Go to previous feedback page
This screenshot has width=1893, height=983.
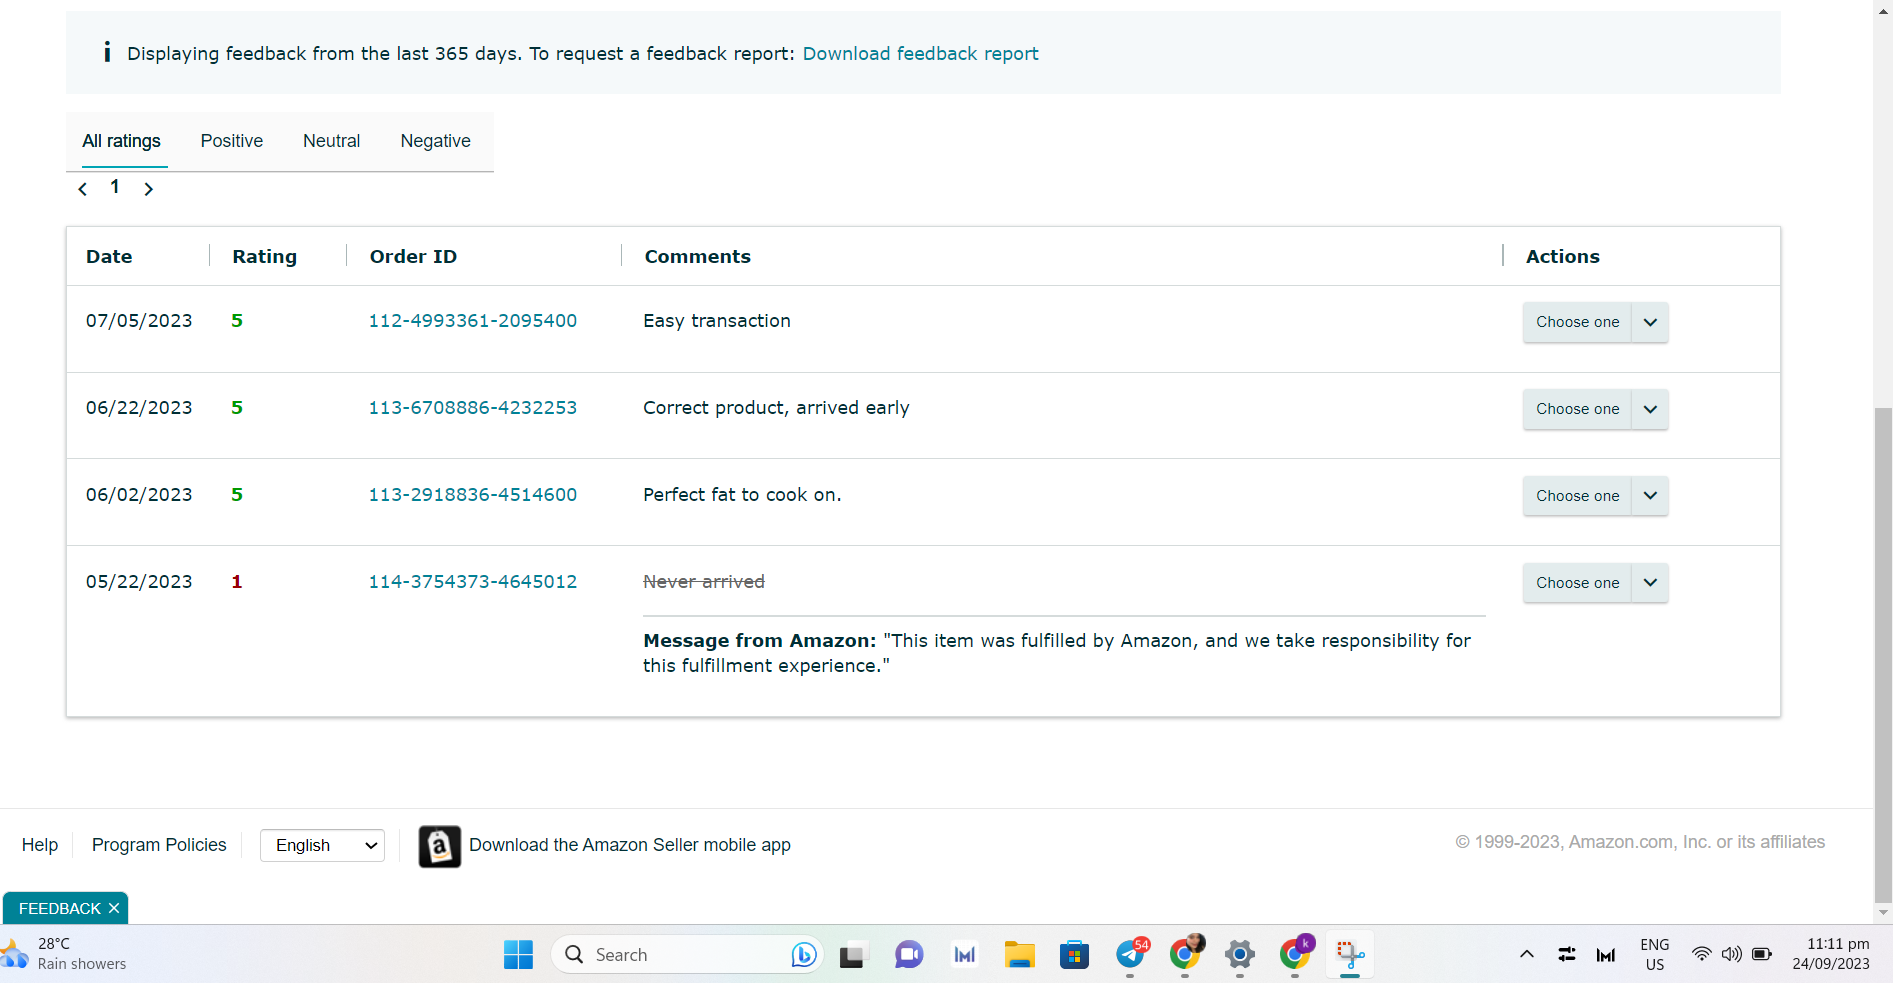click(83, 189)
